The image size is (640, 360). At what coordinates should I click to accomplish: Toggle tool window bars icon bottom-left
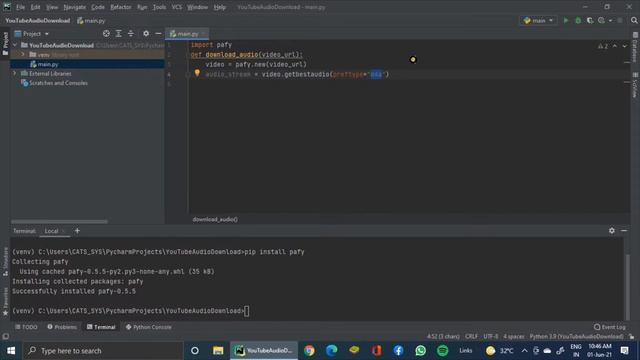pyautogui.click(x=5, y=336)
